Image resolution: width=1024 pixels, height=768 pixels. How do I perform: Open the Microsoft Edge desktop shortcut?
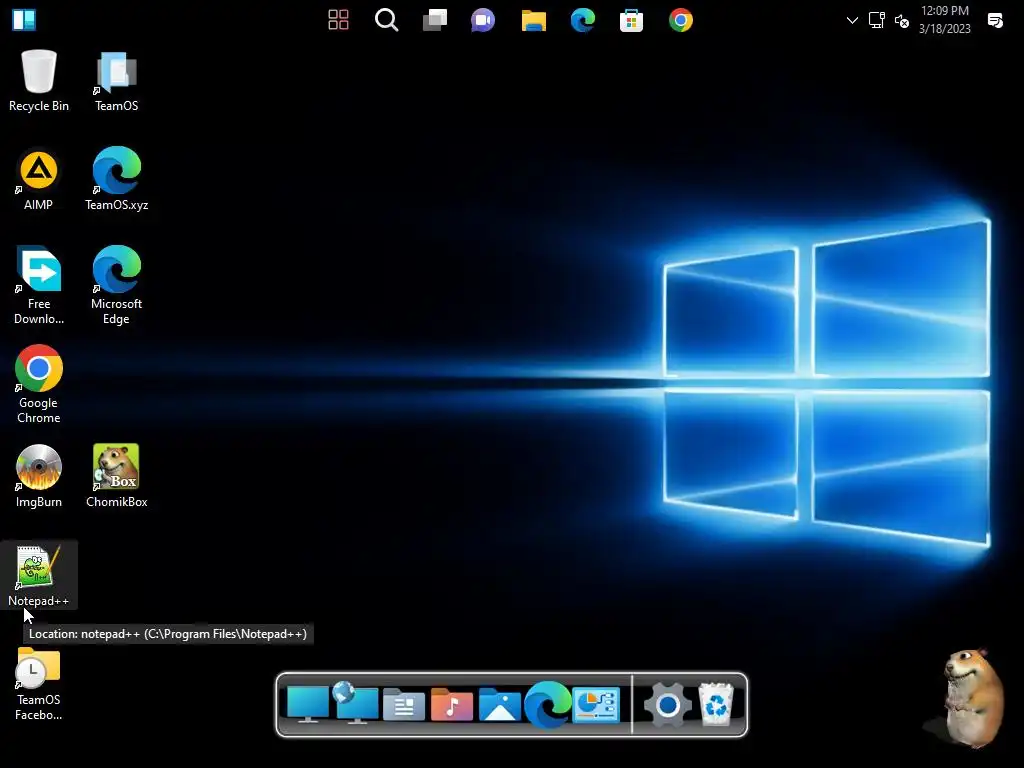point(116,285)
